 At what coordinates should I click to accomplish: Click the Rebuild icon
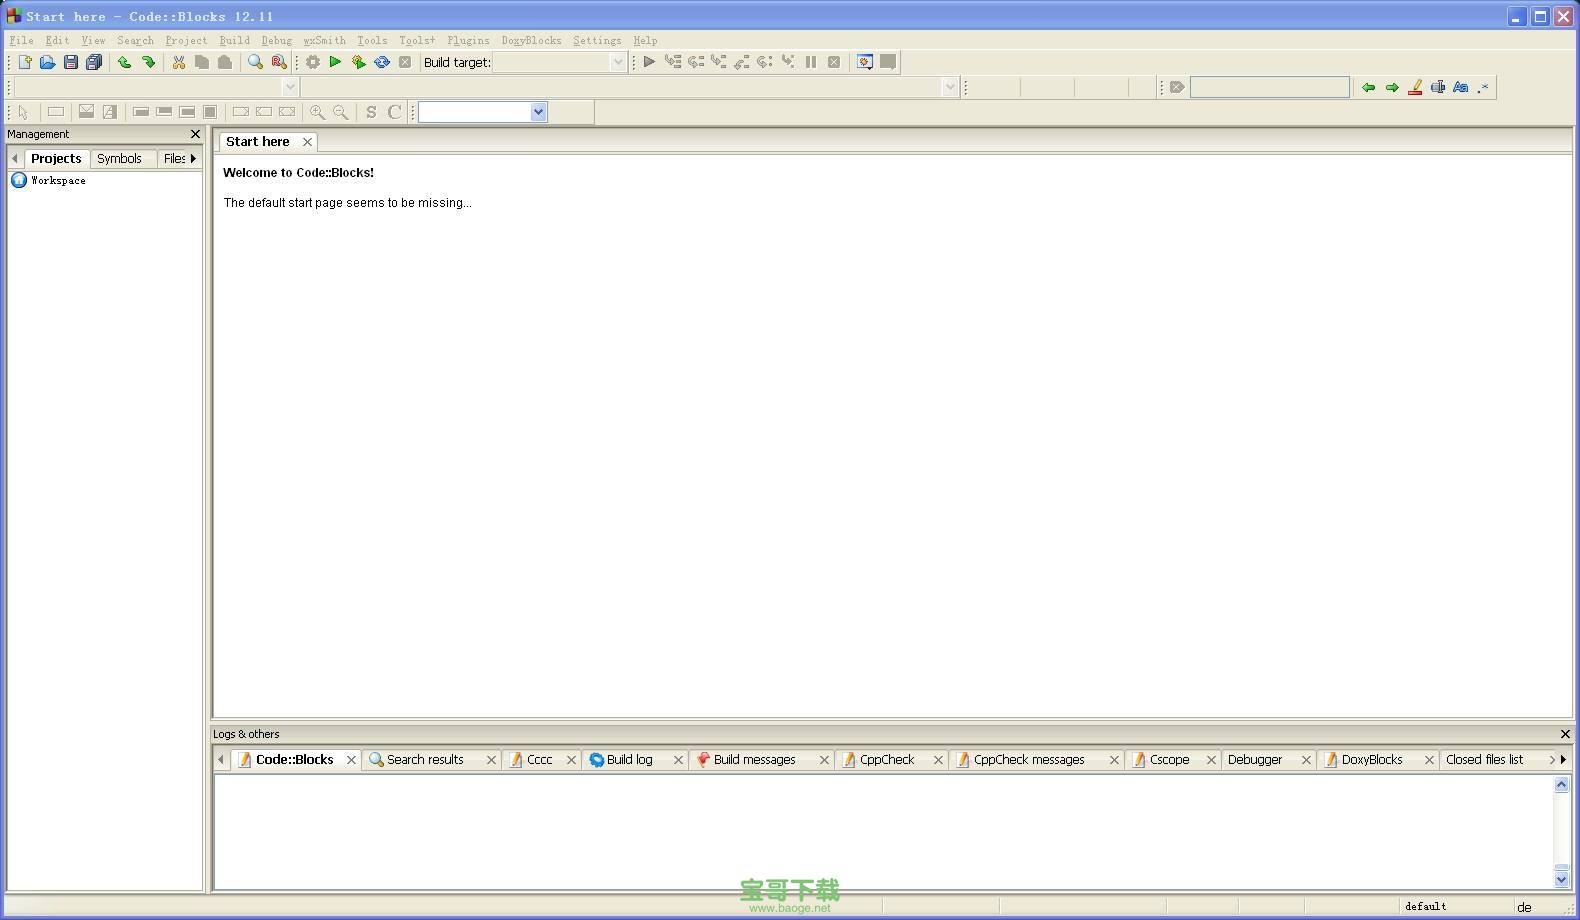[382, 62]
